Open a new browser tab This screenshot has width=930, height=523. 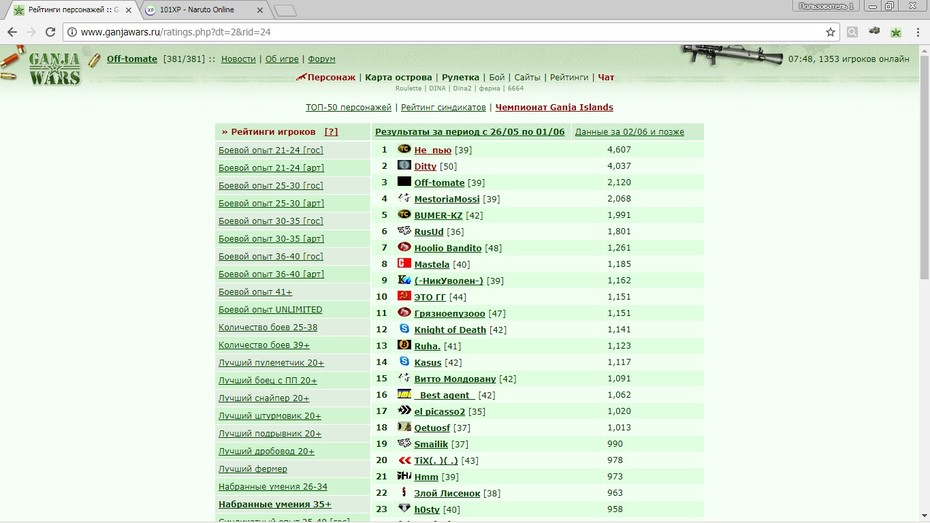pos(285,11)
